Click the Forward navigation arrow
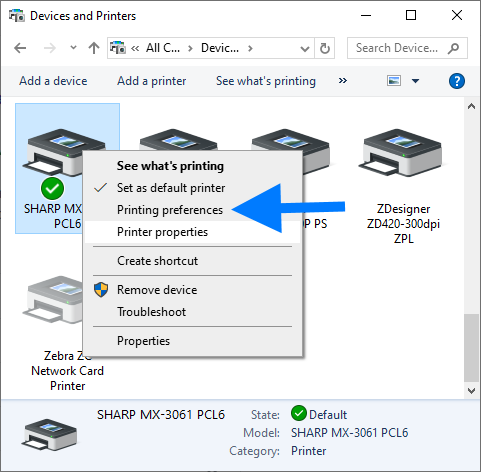This screenshot has height=472, width=481. coord(50,48)
